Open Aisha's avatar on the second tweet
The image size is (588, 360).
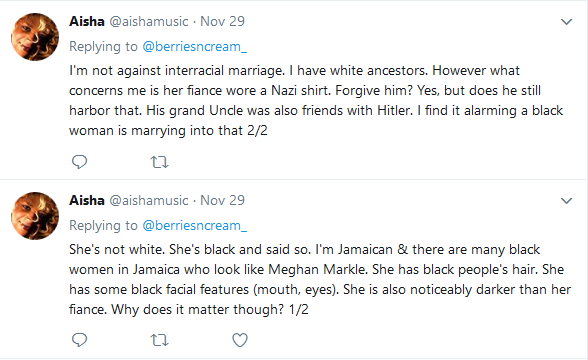coord(35,216)
